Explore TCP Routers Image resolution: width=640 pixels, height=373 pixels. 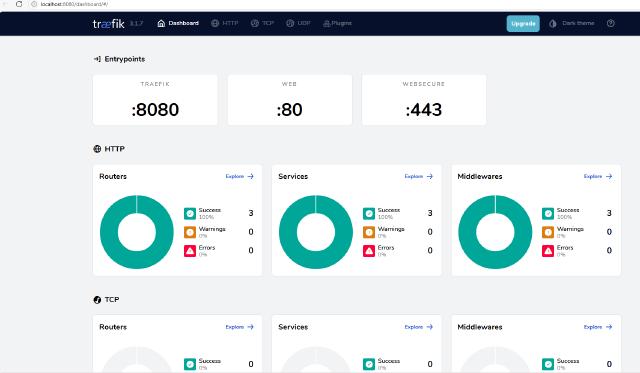[240, 327]
